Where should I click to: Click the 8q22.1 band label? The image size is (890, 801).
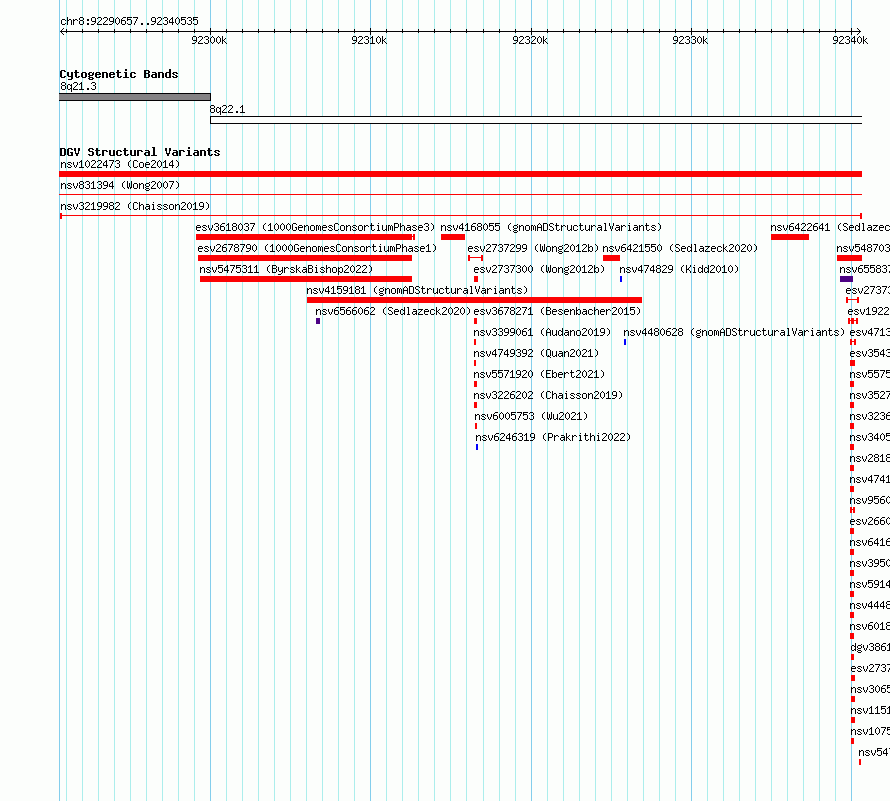(227, 109)
